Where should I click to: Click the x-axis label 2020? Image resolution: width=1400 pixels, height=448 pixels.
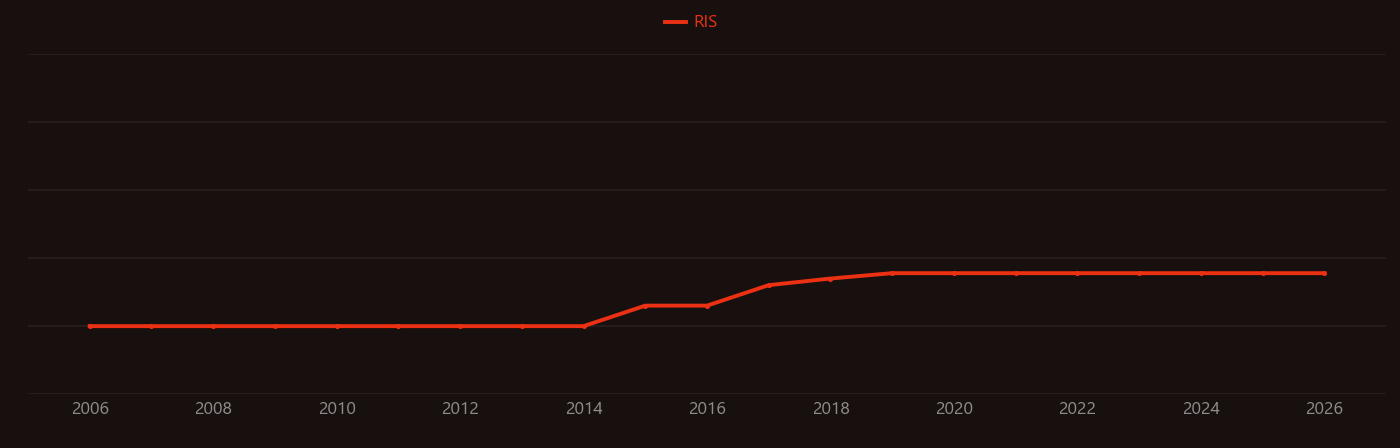[x=954, y=409]
